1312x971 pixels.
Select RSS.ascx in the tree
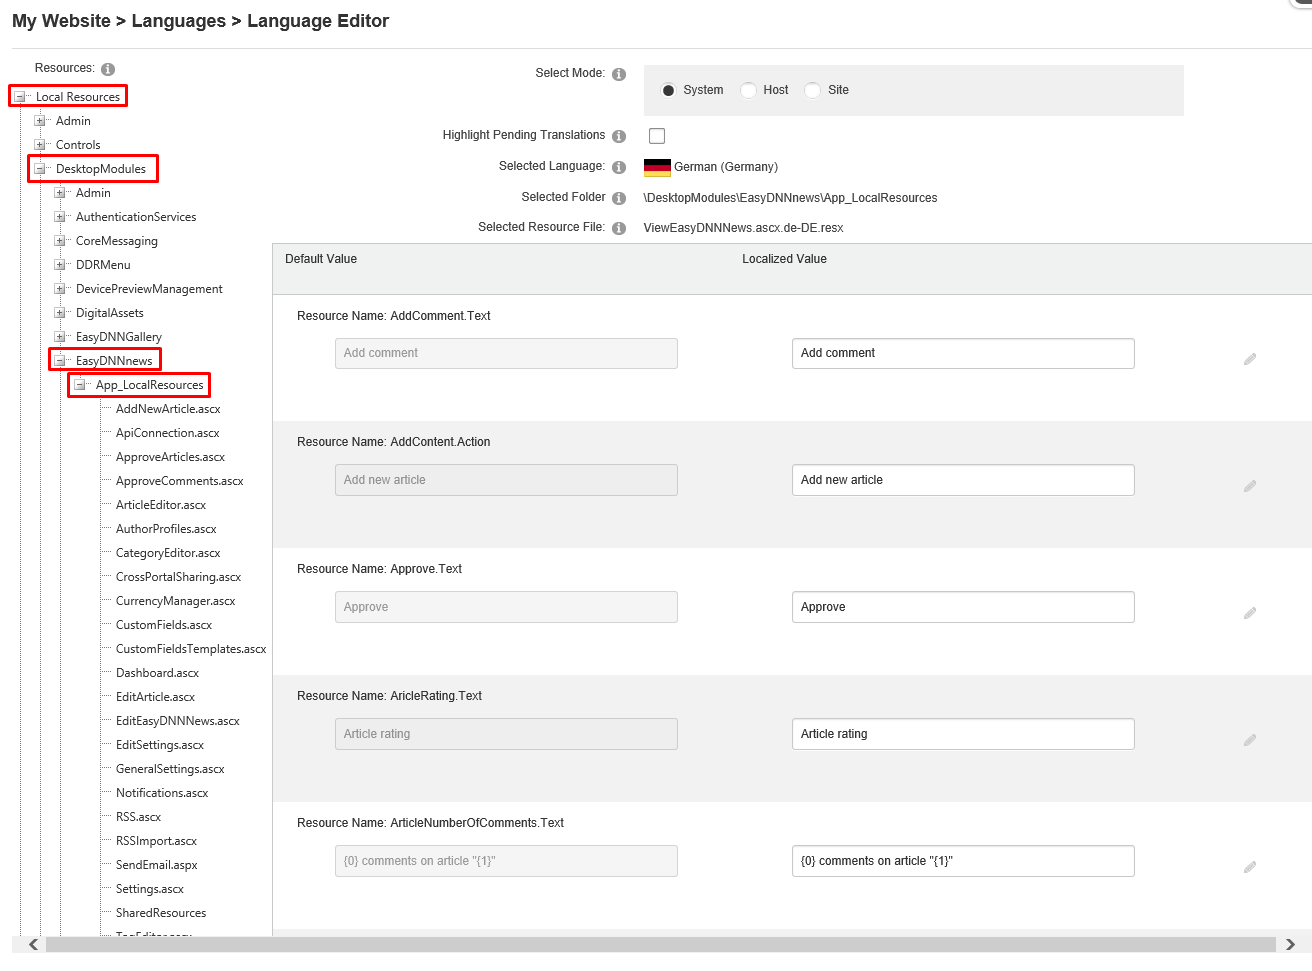[138, 817]
